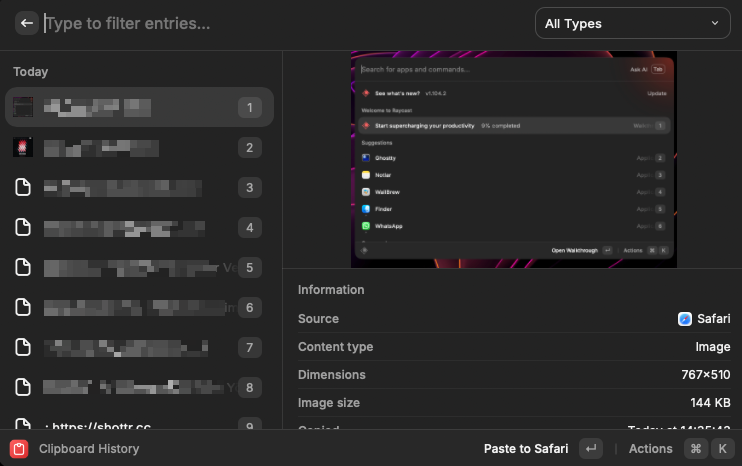Select the first entry's screenshot thumbnail icon
742x466 pixels.
click(x=23, y=107)
